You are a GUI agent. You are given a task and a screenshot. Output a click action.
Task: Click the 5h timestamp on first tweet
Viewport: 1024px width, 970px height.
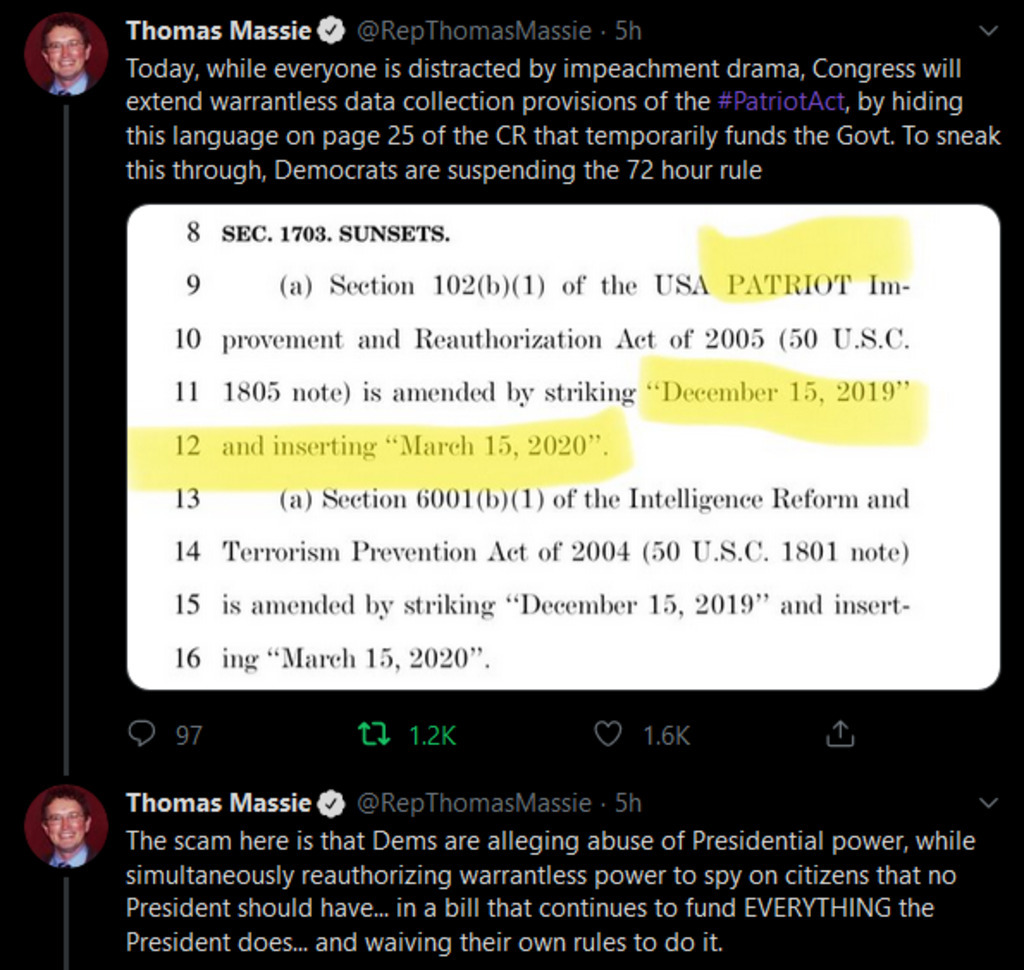pyautogui.click(x=628, y=31)
